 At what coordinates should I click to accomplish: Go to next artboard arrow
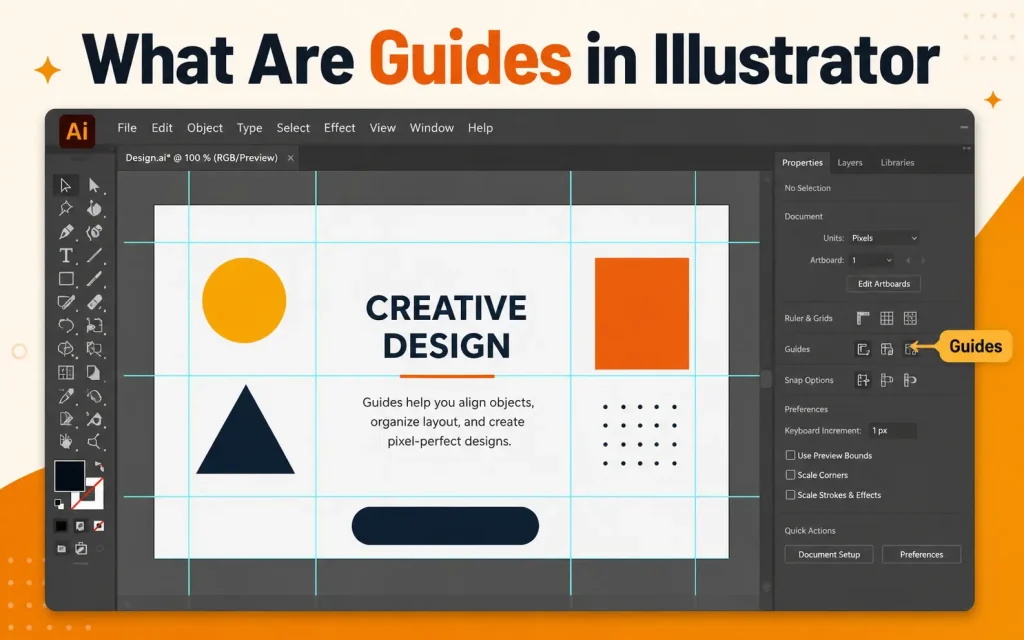[923, 260]
